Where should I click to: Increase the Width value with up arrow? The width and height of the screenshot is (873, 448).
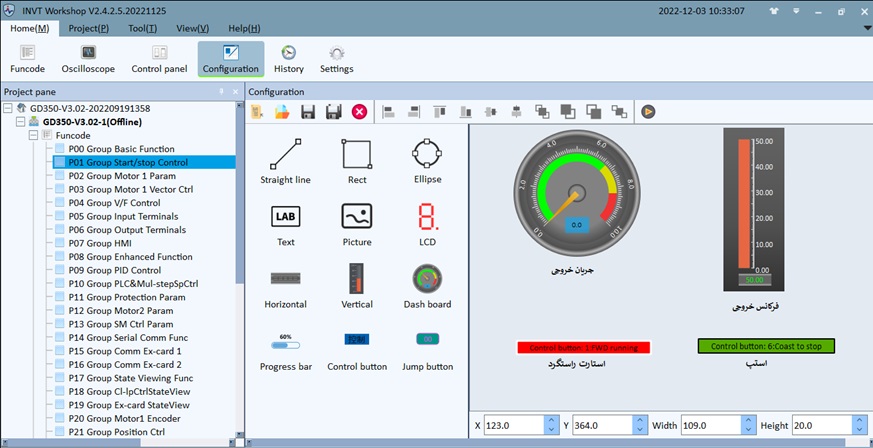tap(748, 421)
